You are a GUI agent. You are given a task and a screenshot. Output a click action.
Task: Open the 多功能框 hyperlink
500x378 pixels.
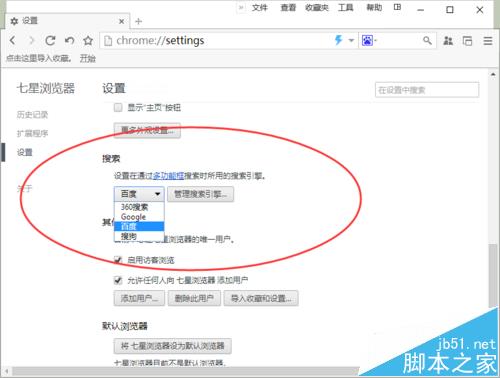point(168,176)
